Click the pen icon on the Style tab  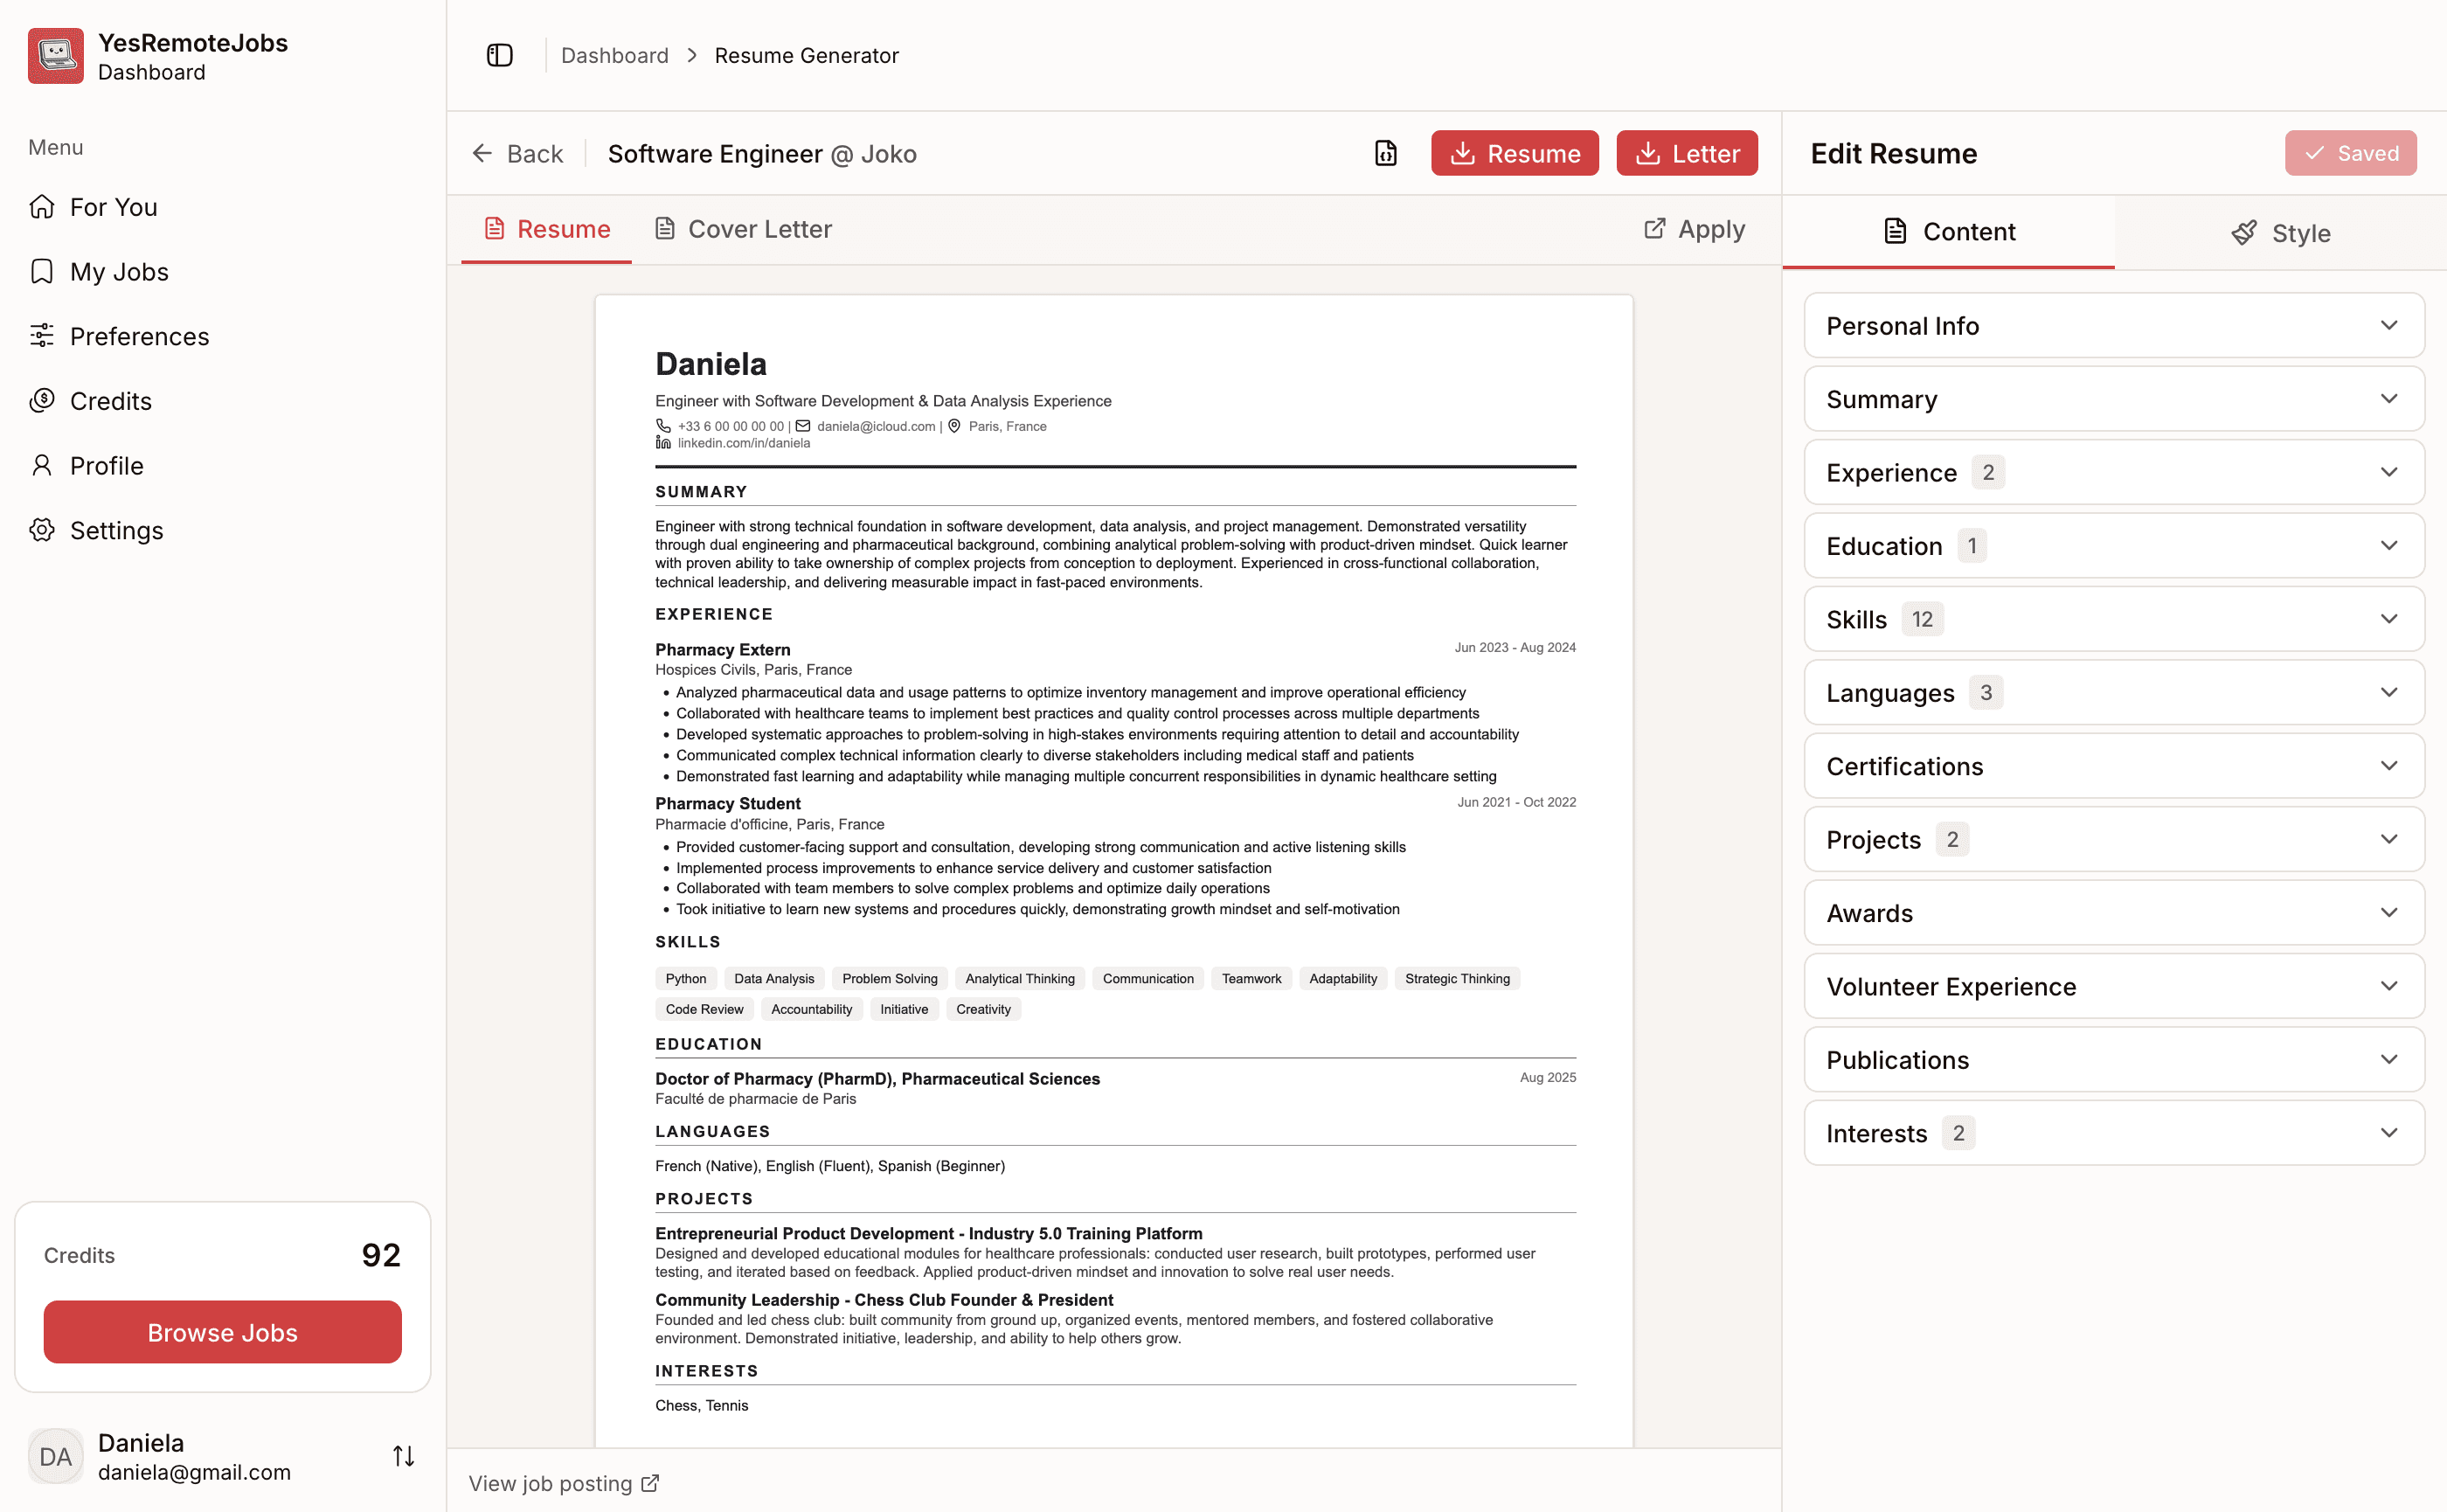(2244, 232)
